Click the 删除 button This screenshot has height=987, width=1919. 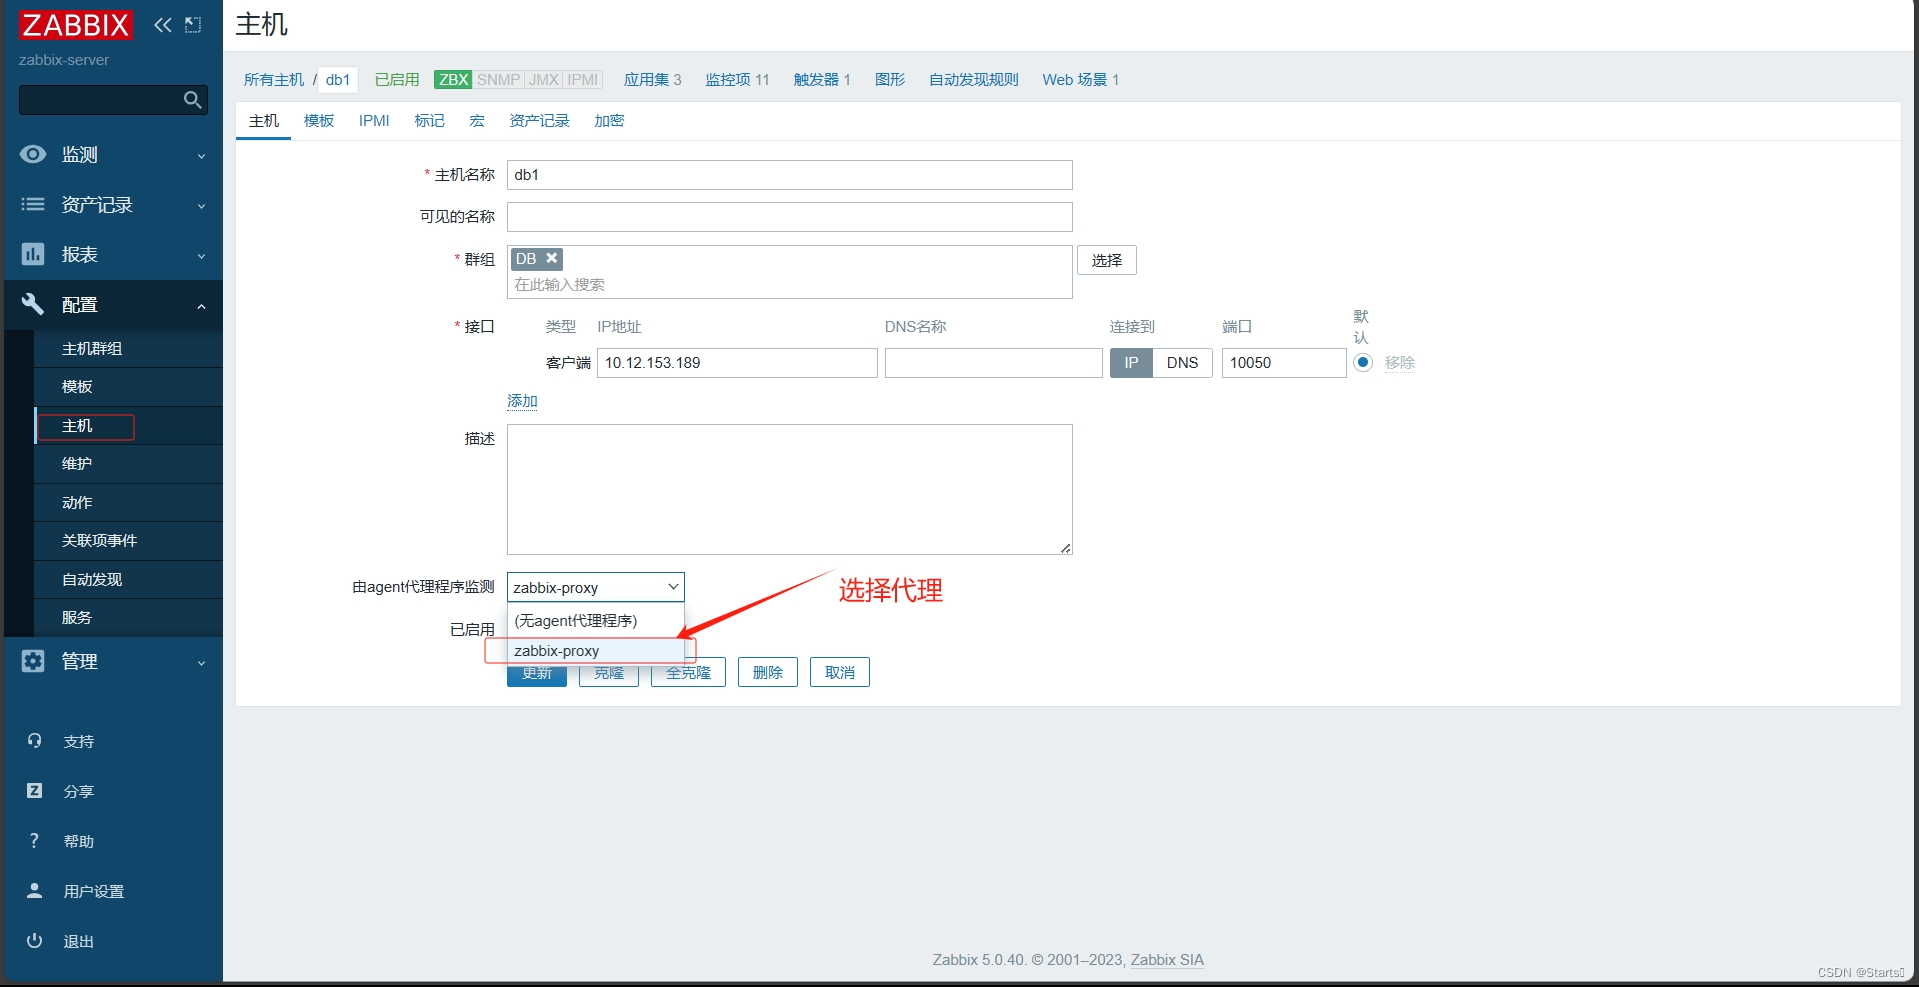point(767,673)
